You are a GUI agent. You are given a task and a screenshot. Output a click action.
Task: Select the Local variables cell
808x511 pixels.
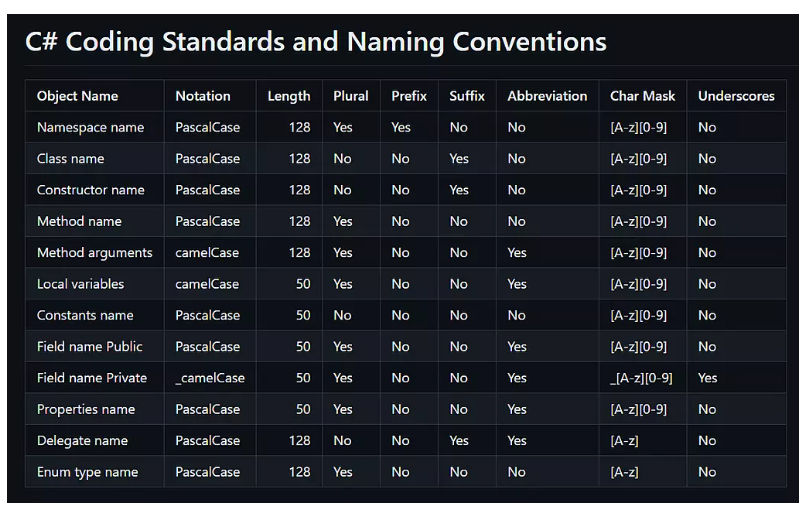[x=80, y=284]
